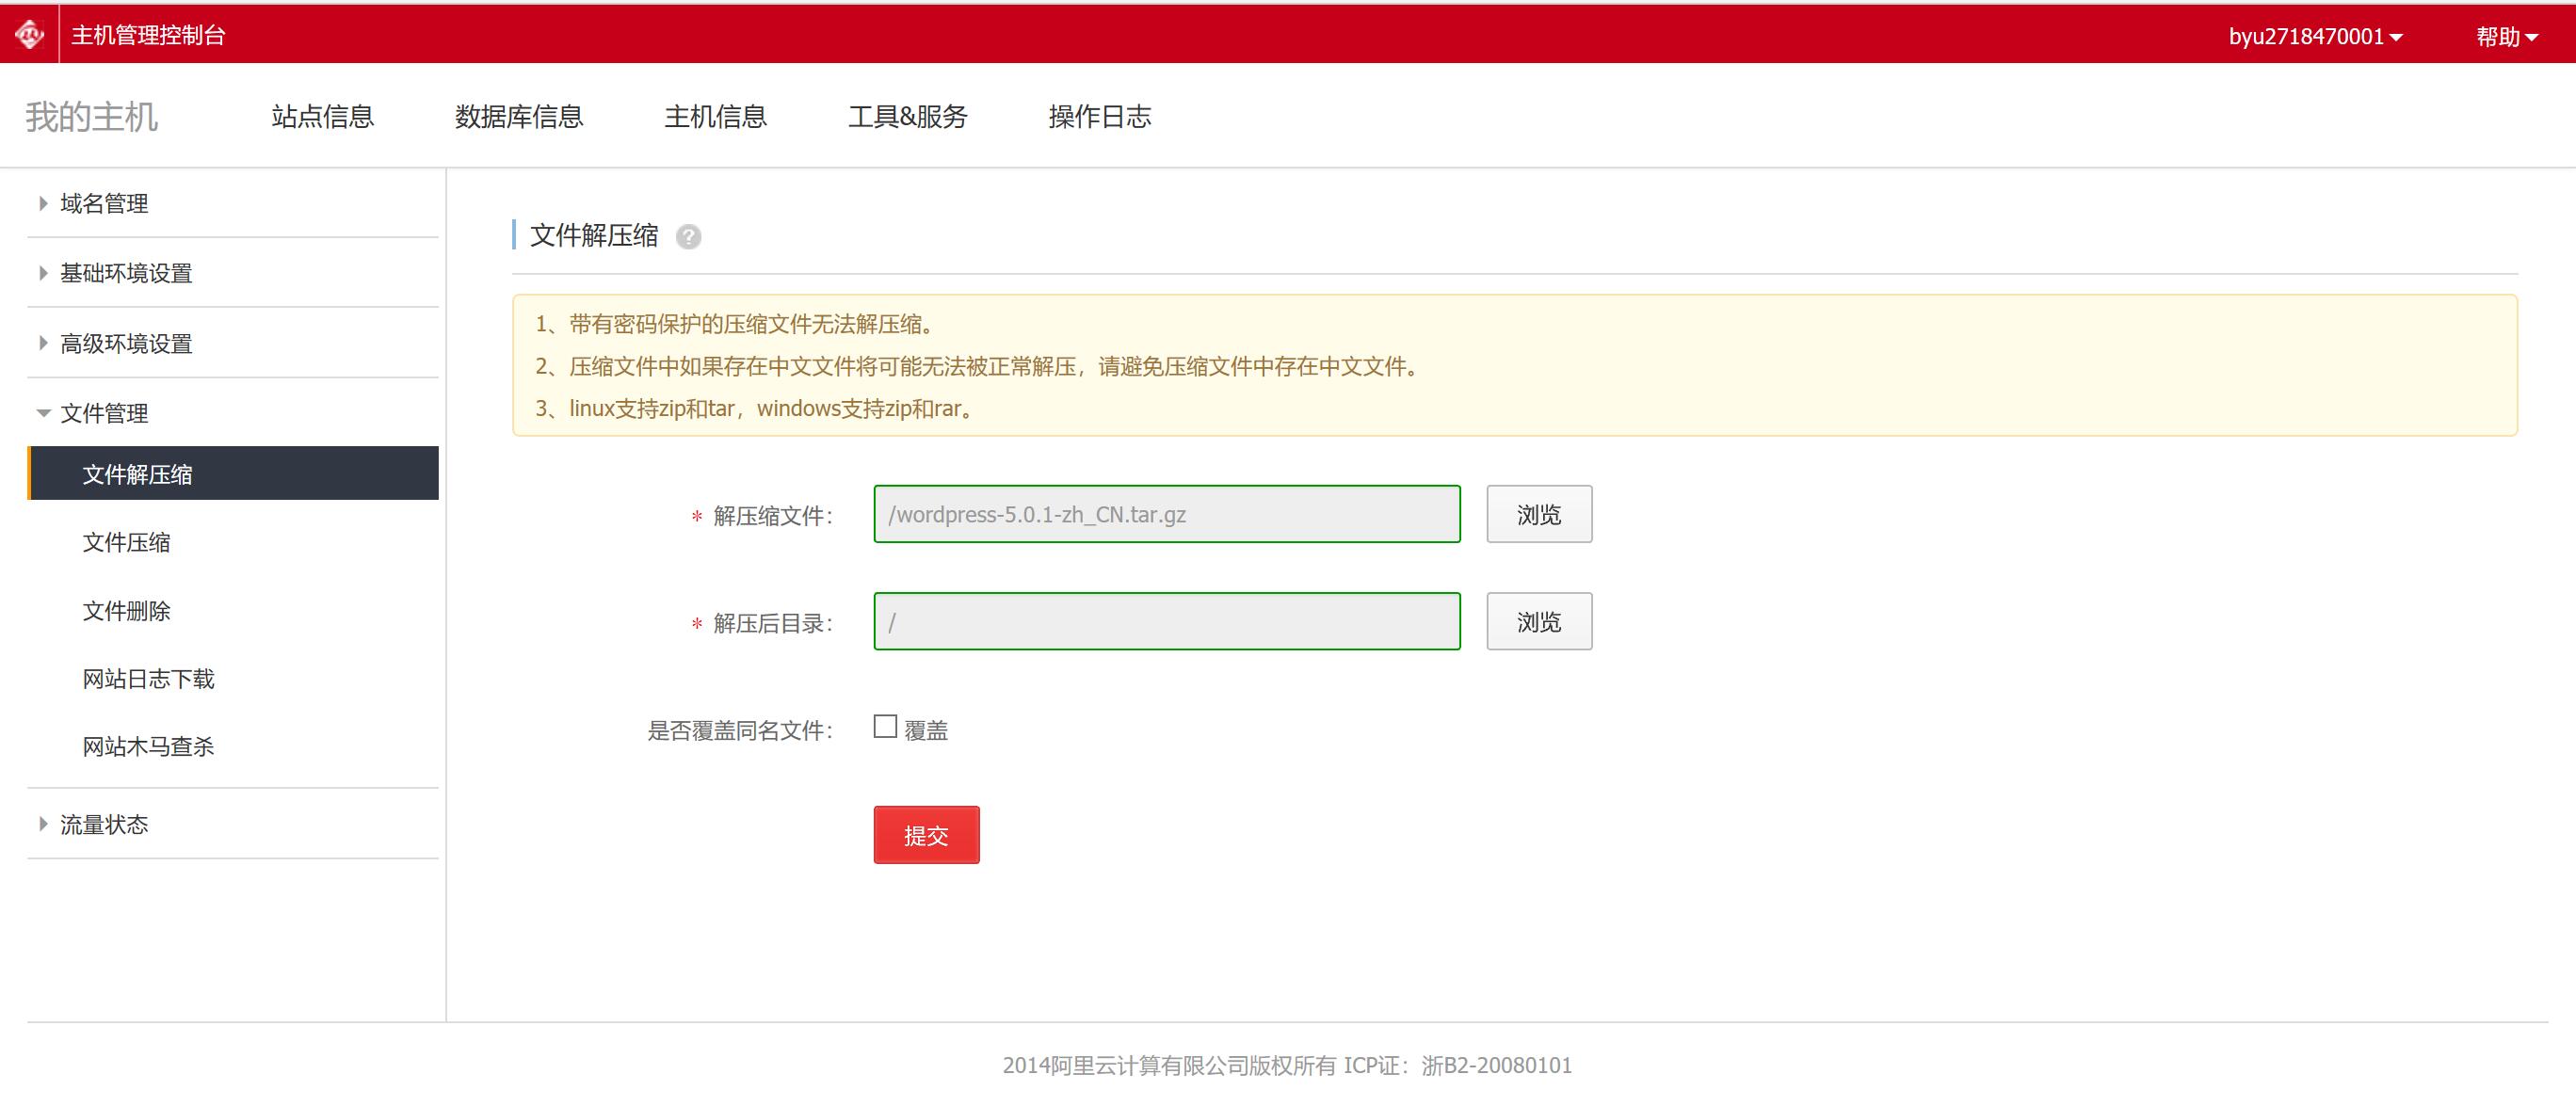Click 浏览 next to 解压后目录 field
2576x1106 pixels.
[x=1539, y=622]
